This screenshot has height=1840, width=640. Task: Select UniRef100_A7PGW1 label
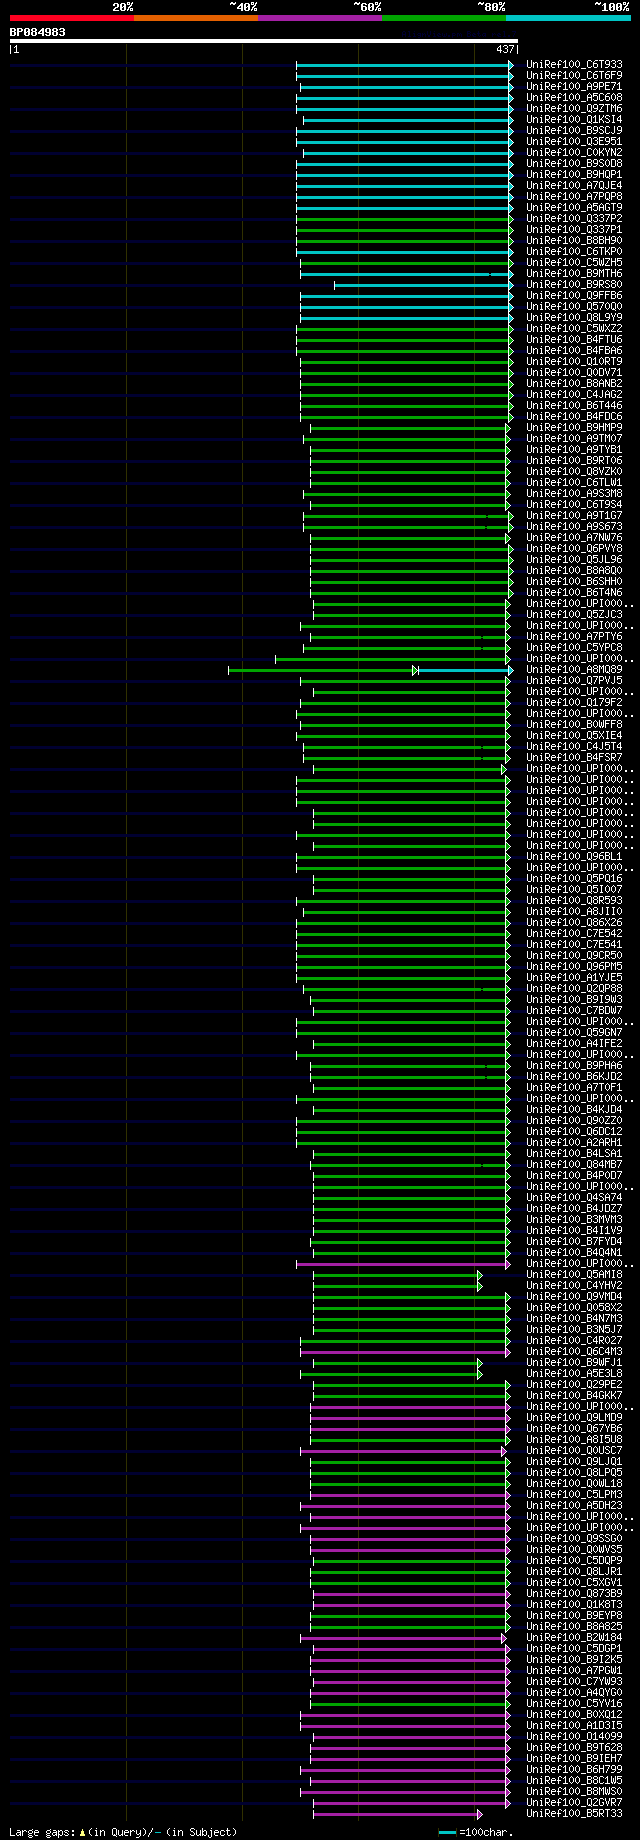(574, 1671)
